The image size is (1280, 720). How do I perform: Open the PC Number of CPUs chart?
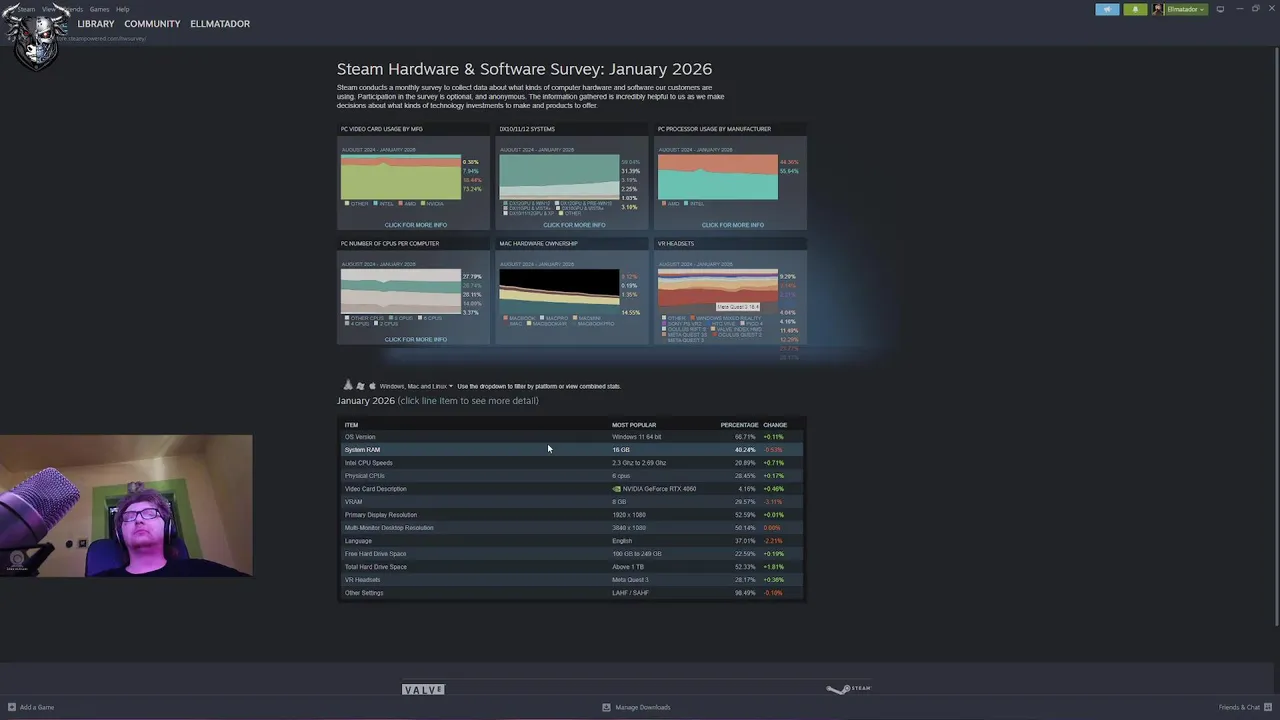[415, 293]
